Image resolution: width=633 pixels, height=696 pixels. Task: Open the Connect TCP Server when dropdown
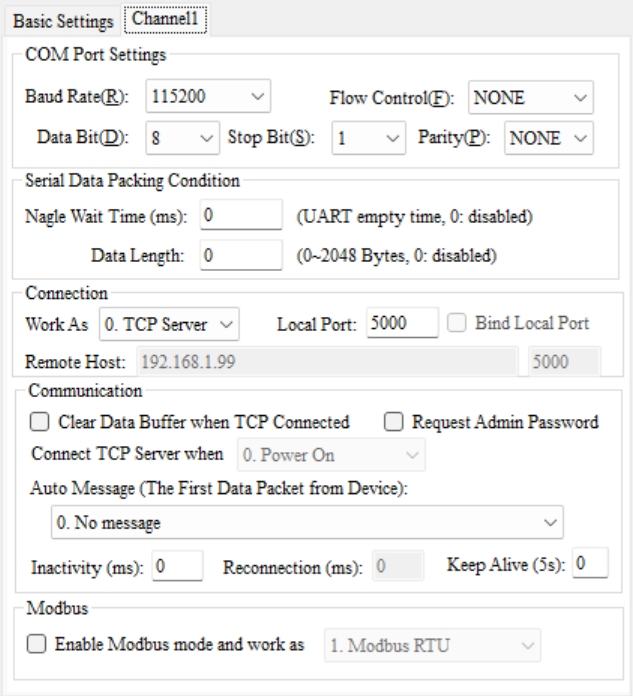(x=330, y=455)
